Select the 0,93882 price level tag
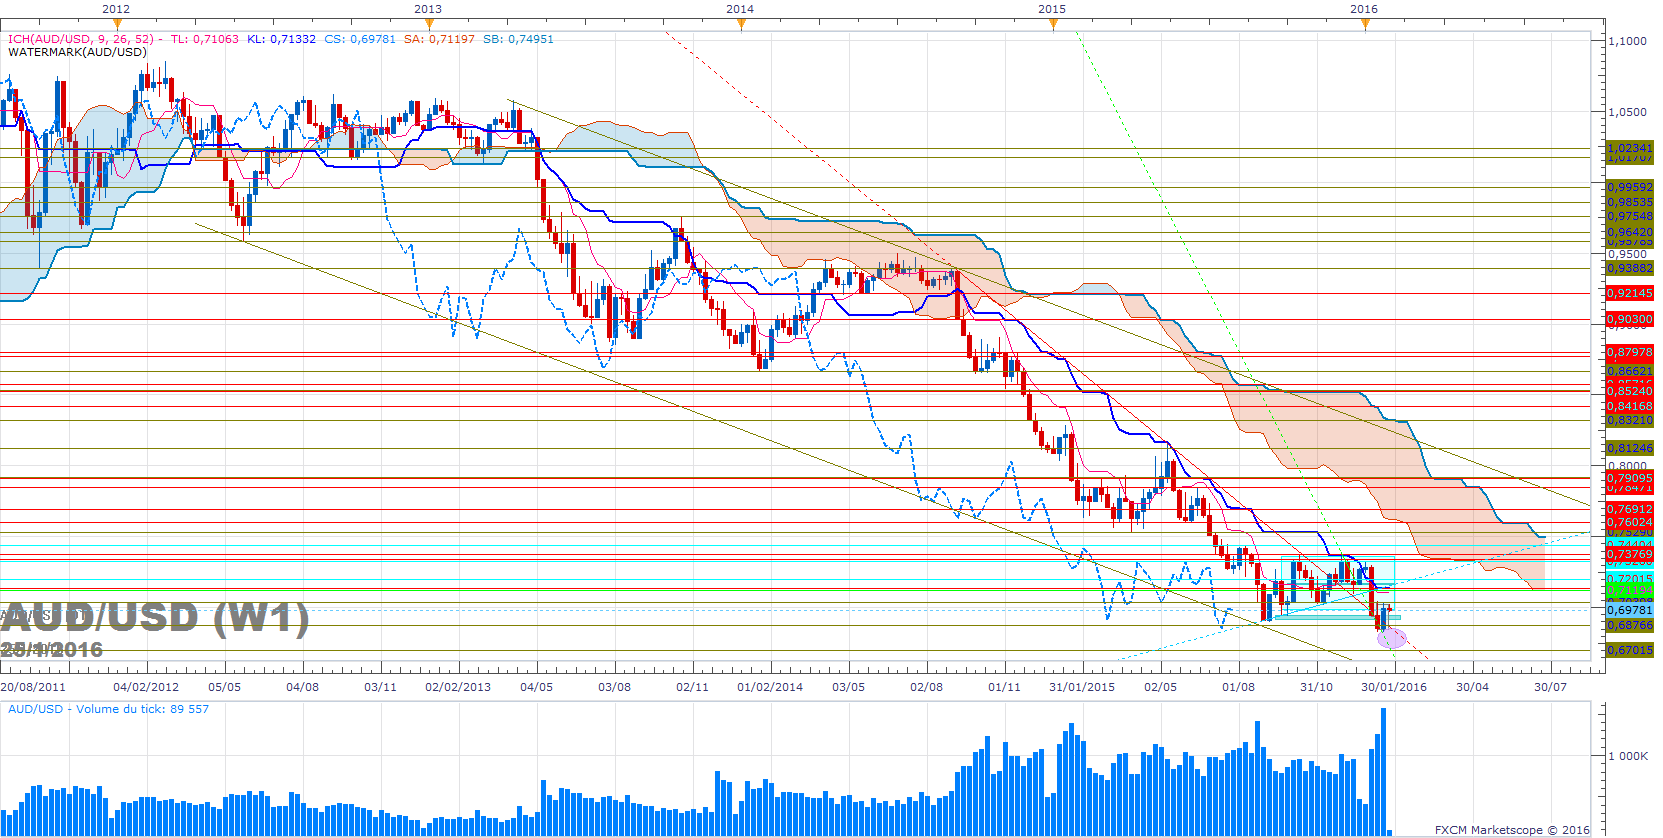Viewport: 1663px width, 838px height. click(x=1630, y=268)
